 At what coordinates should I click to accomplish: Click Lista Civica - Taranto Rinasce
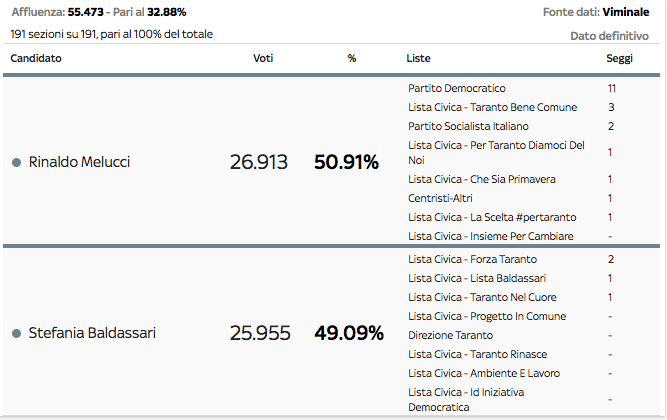tap(478, 354)
